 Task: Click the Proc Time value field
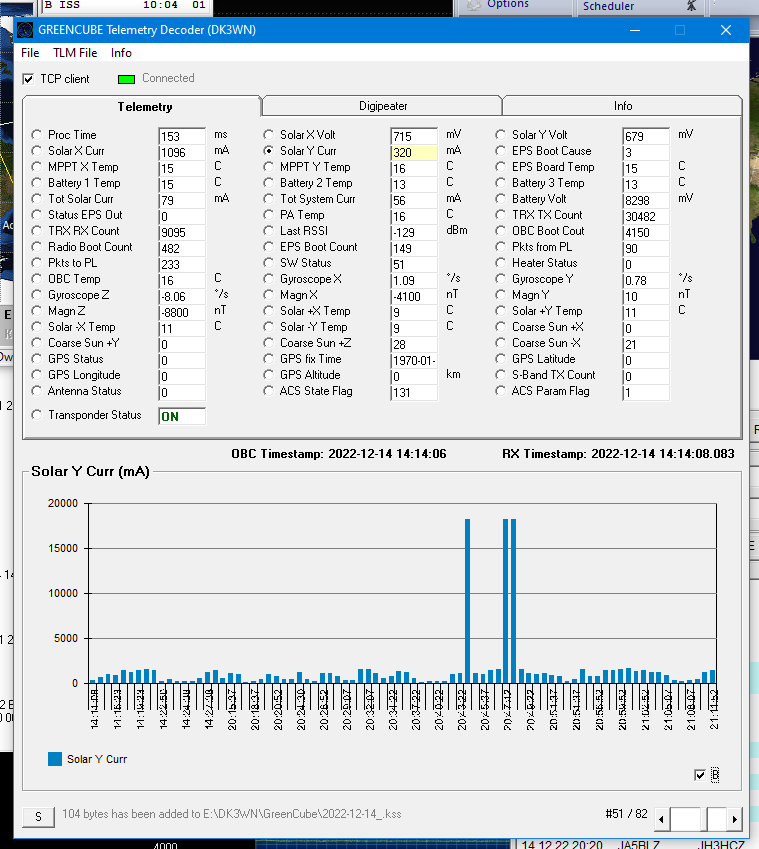click(x=182, y=136)
